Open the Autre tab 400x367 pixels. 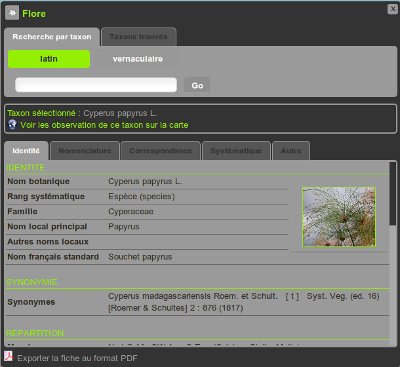point(291,151)
